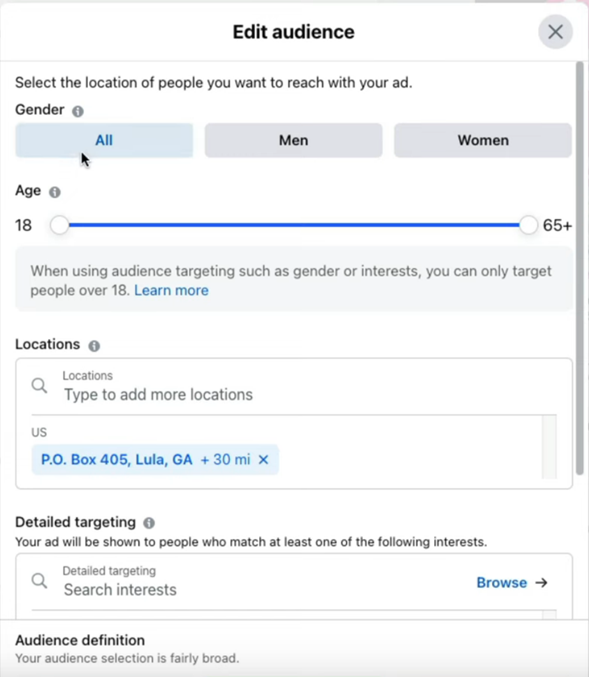Remove the Lula, GA location chip
Viewport: 589px width, 677px height.
click(263, 459)
